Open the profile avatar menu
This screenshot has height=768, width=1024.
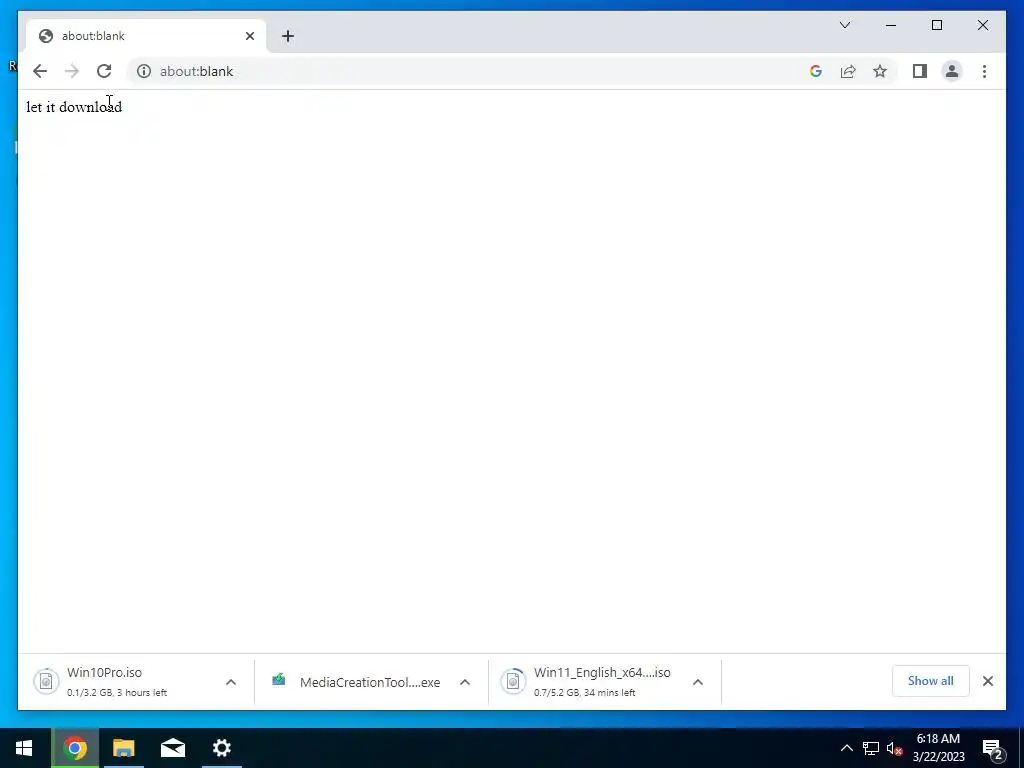(952, 71)
